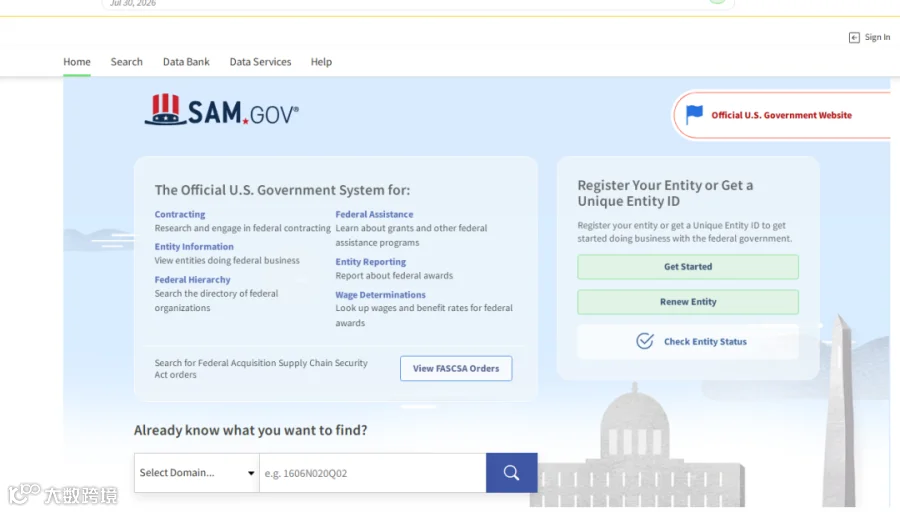Click the Renew Entity button

(x=688, y=302)
